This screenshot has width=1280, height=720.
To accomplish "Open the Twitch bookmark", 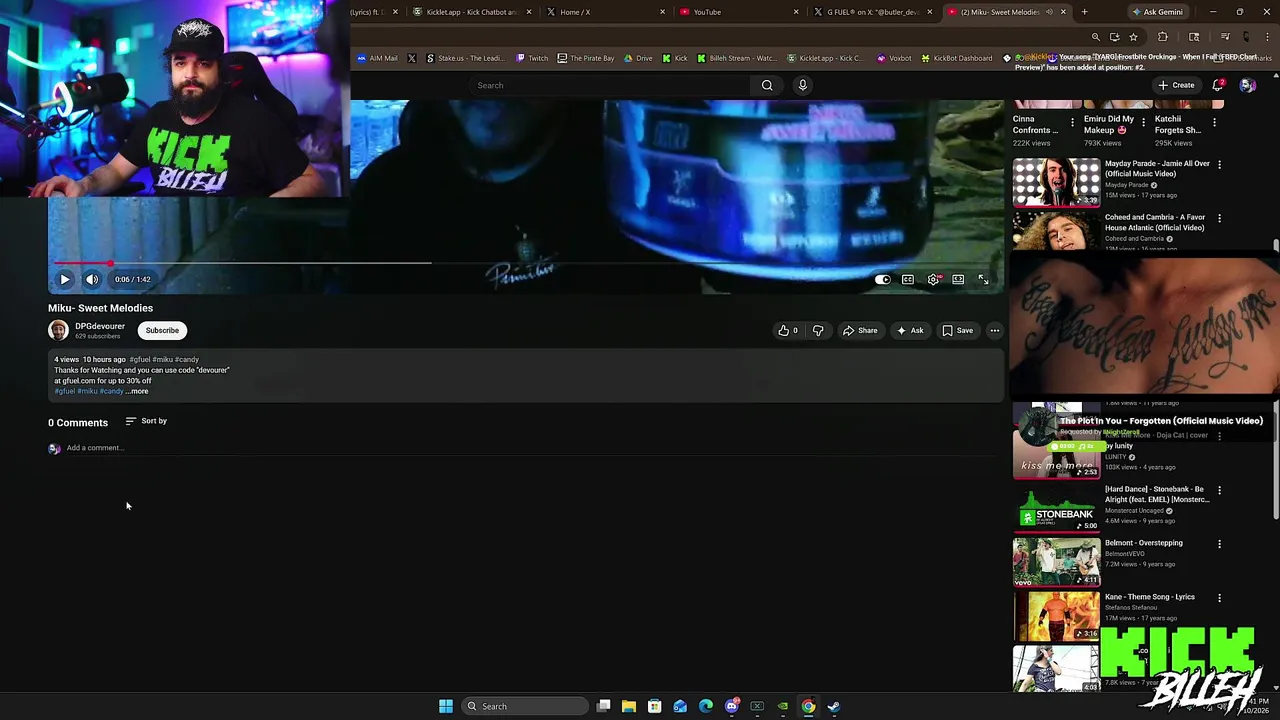I will (532, 58).
